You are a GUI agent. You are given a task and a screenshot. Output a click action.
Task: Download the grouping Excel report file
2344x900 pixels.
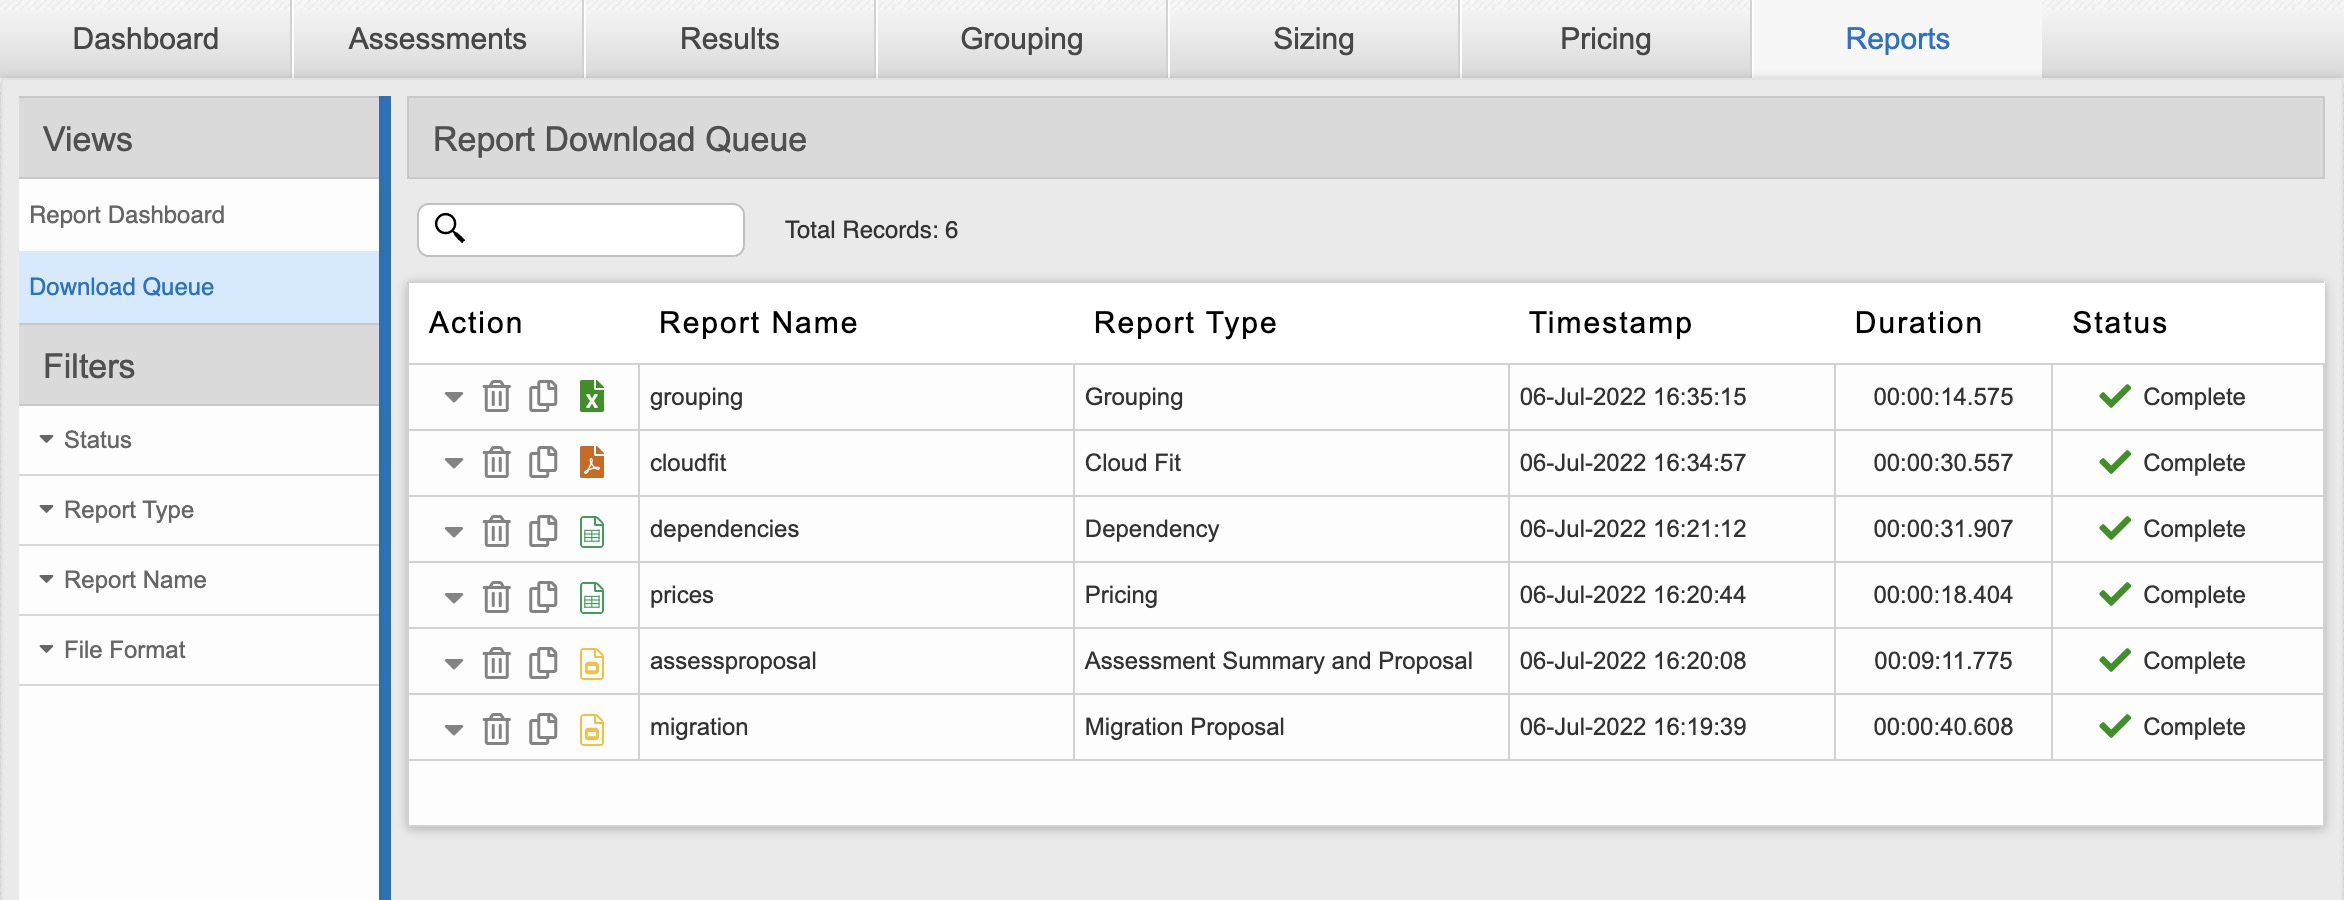tap(592, 396)
